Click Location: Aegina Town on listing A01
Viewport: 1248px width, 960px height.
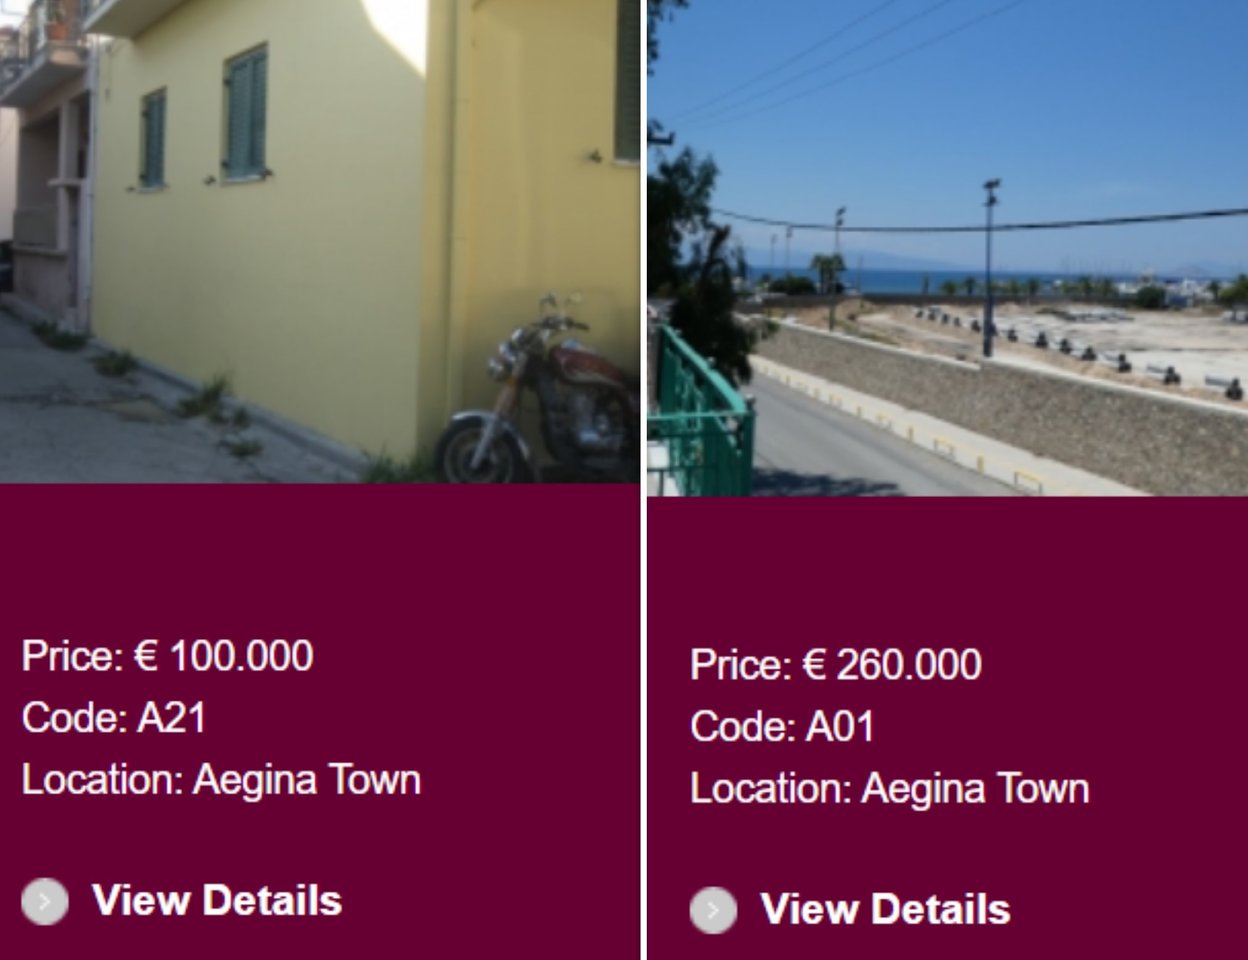pyautogui.click(x=889, y=788)
